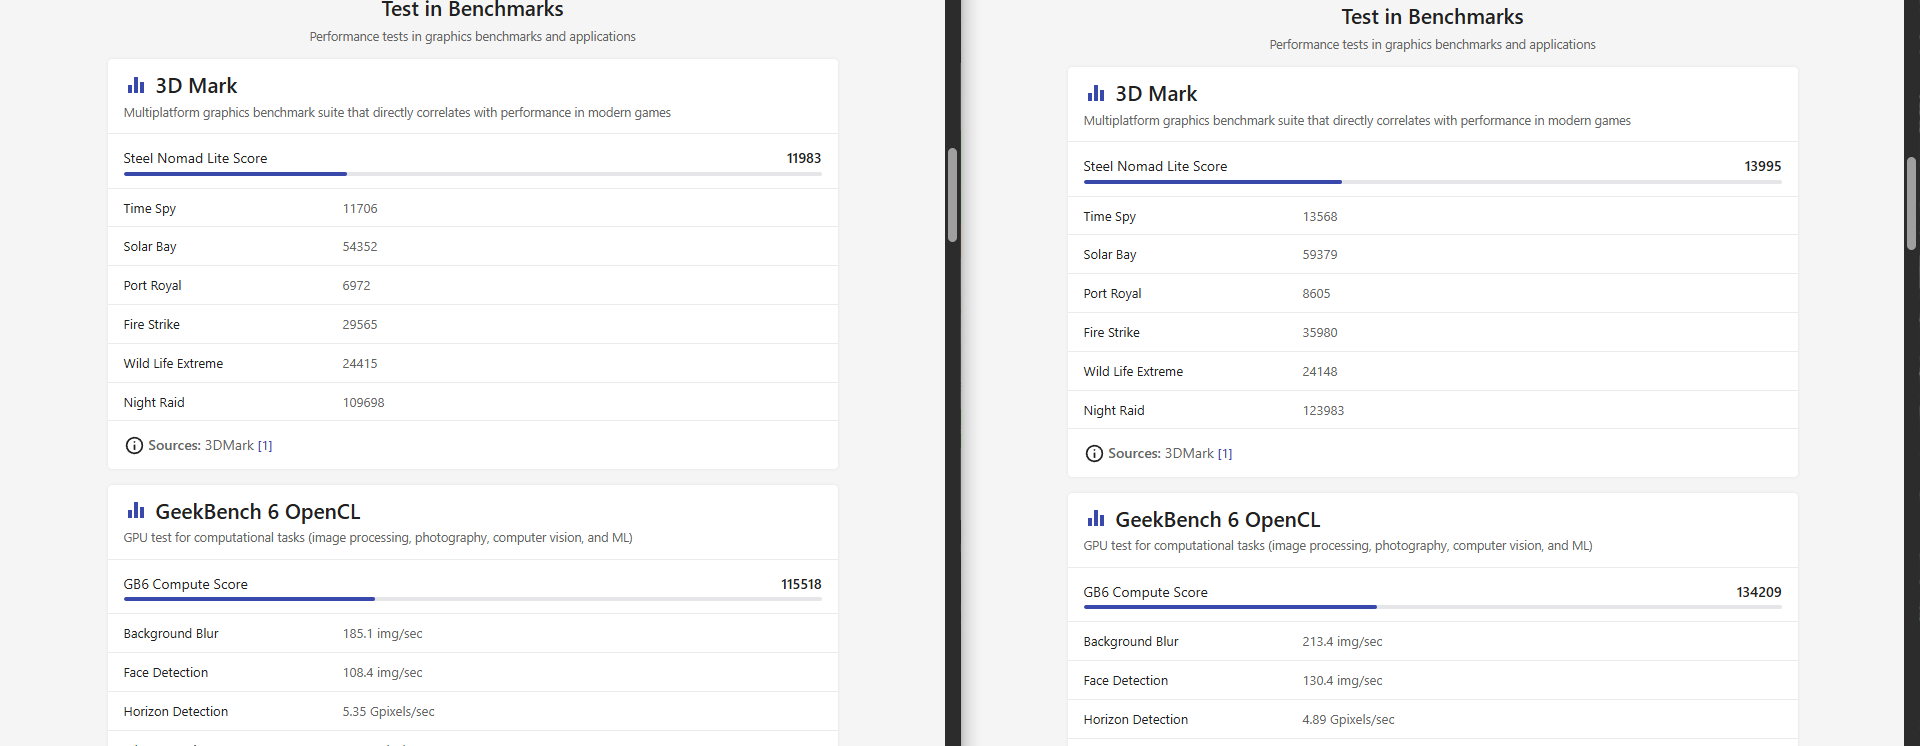Click the Test in Benchmarks title in right pane
Image resolution: width=1920 pixels, height=746 pixels.
1432,17
